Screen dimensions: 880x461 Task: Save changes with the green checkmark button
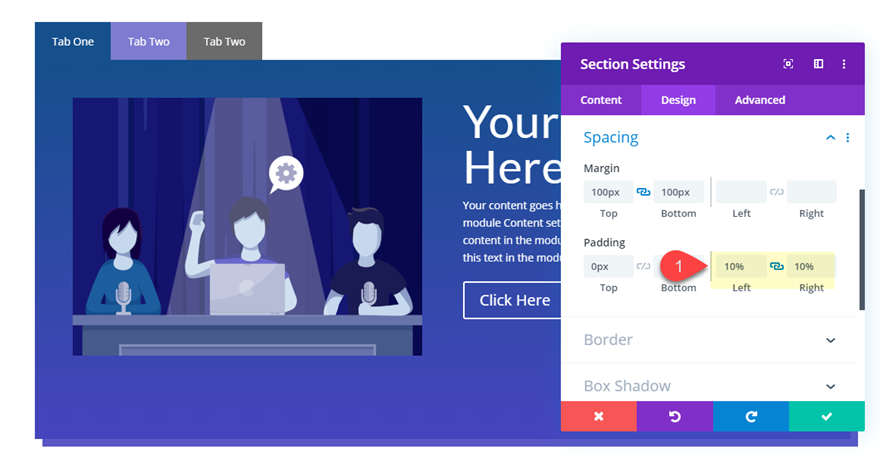[827, 416]
